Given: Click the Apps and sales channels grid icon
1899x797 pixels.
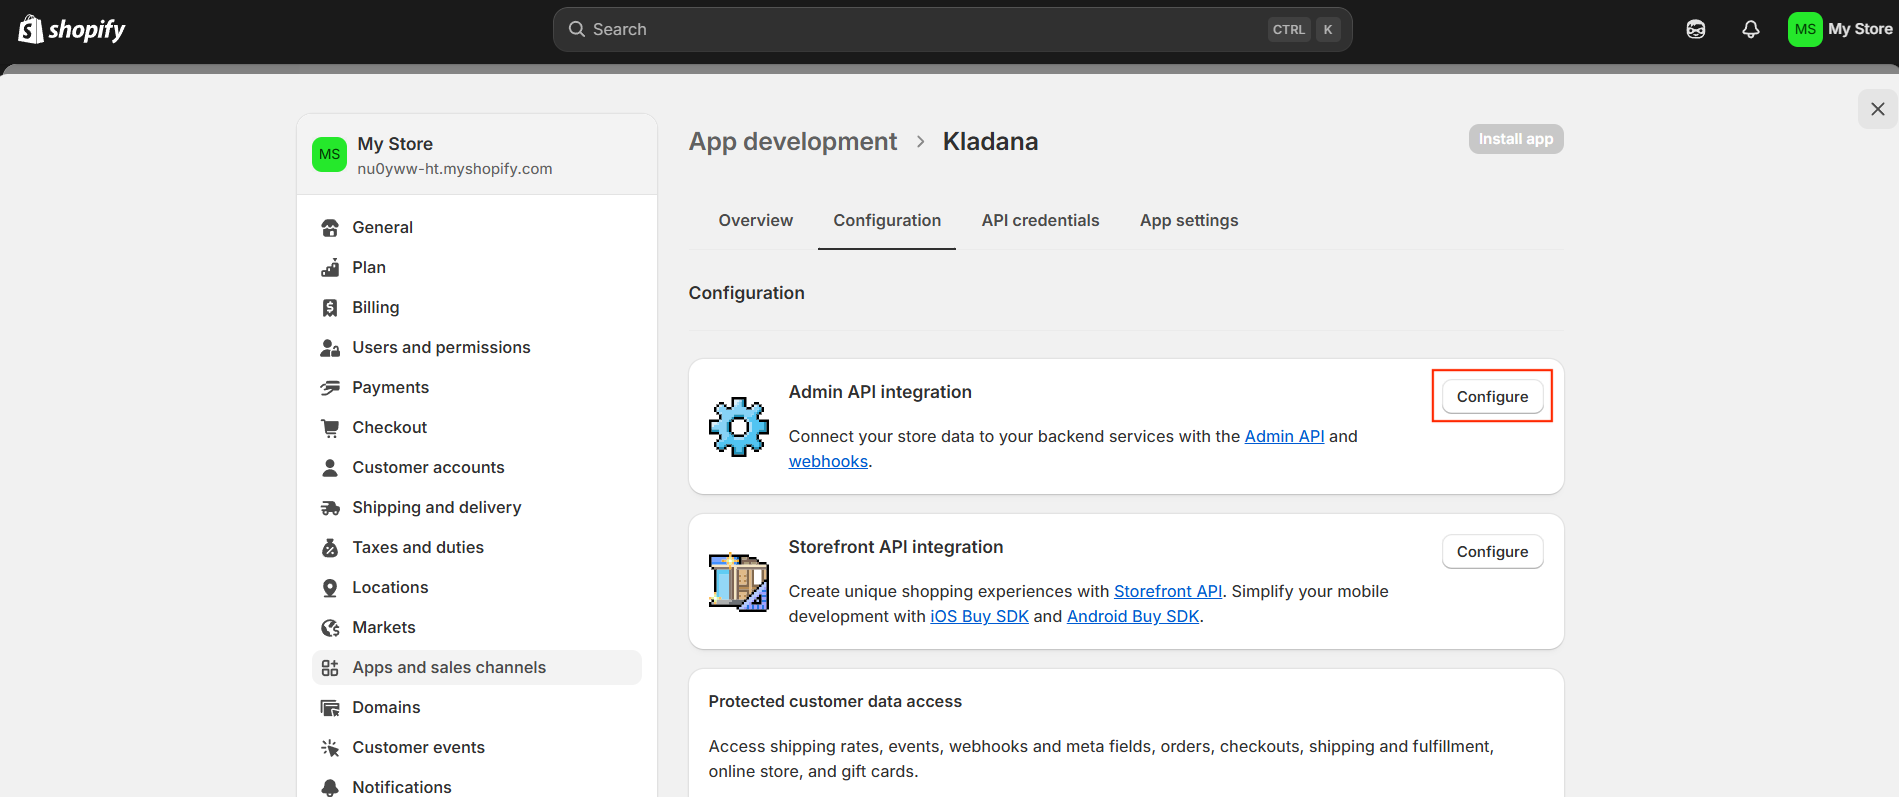Looking at the screenshot, I should 330,668.
